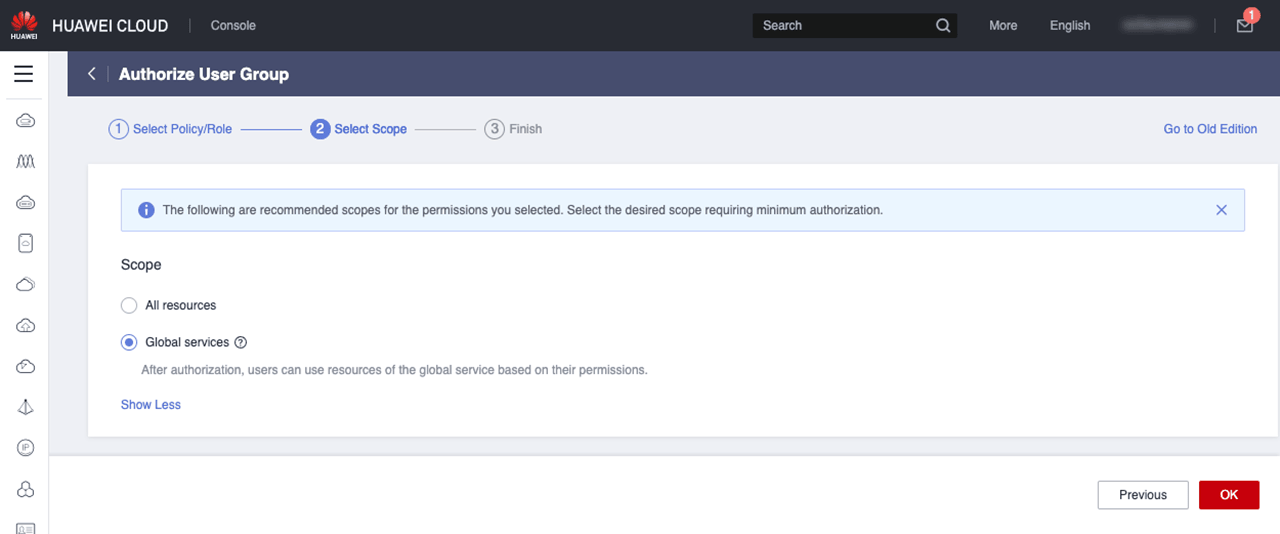The height and width of the screenshot is (534, 1280).
Task: Dismiss the recommended scopes info banner
Action: [1221, 210]
